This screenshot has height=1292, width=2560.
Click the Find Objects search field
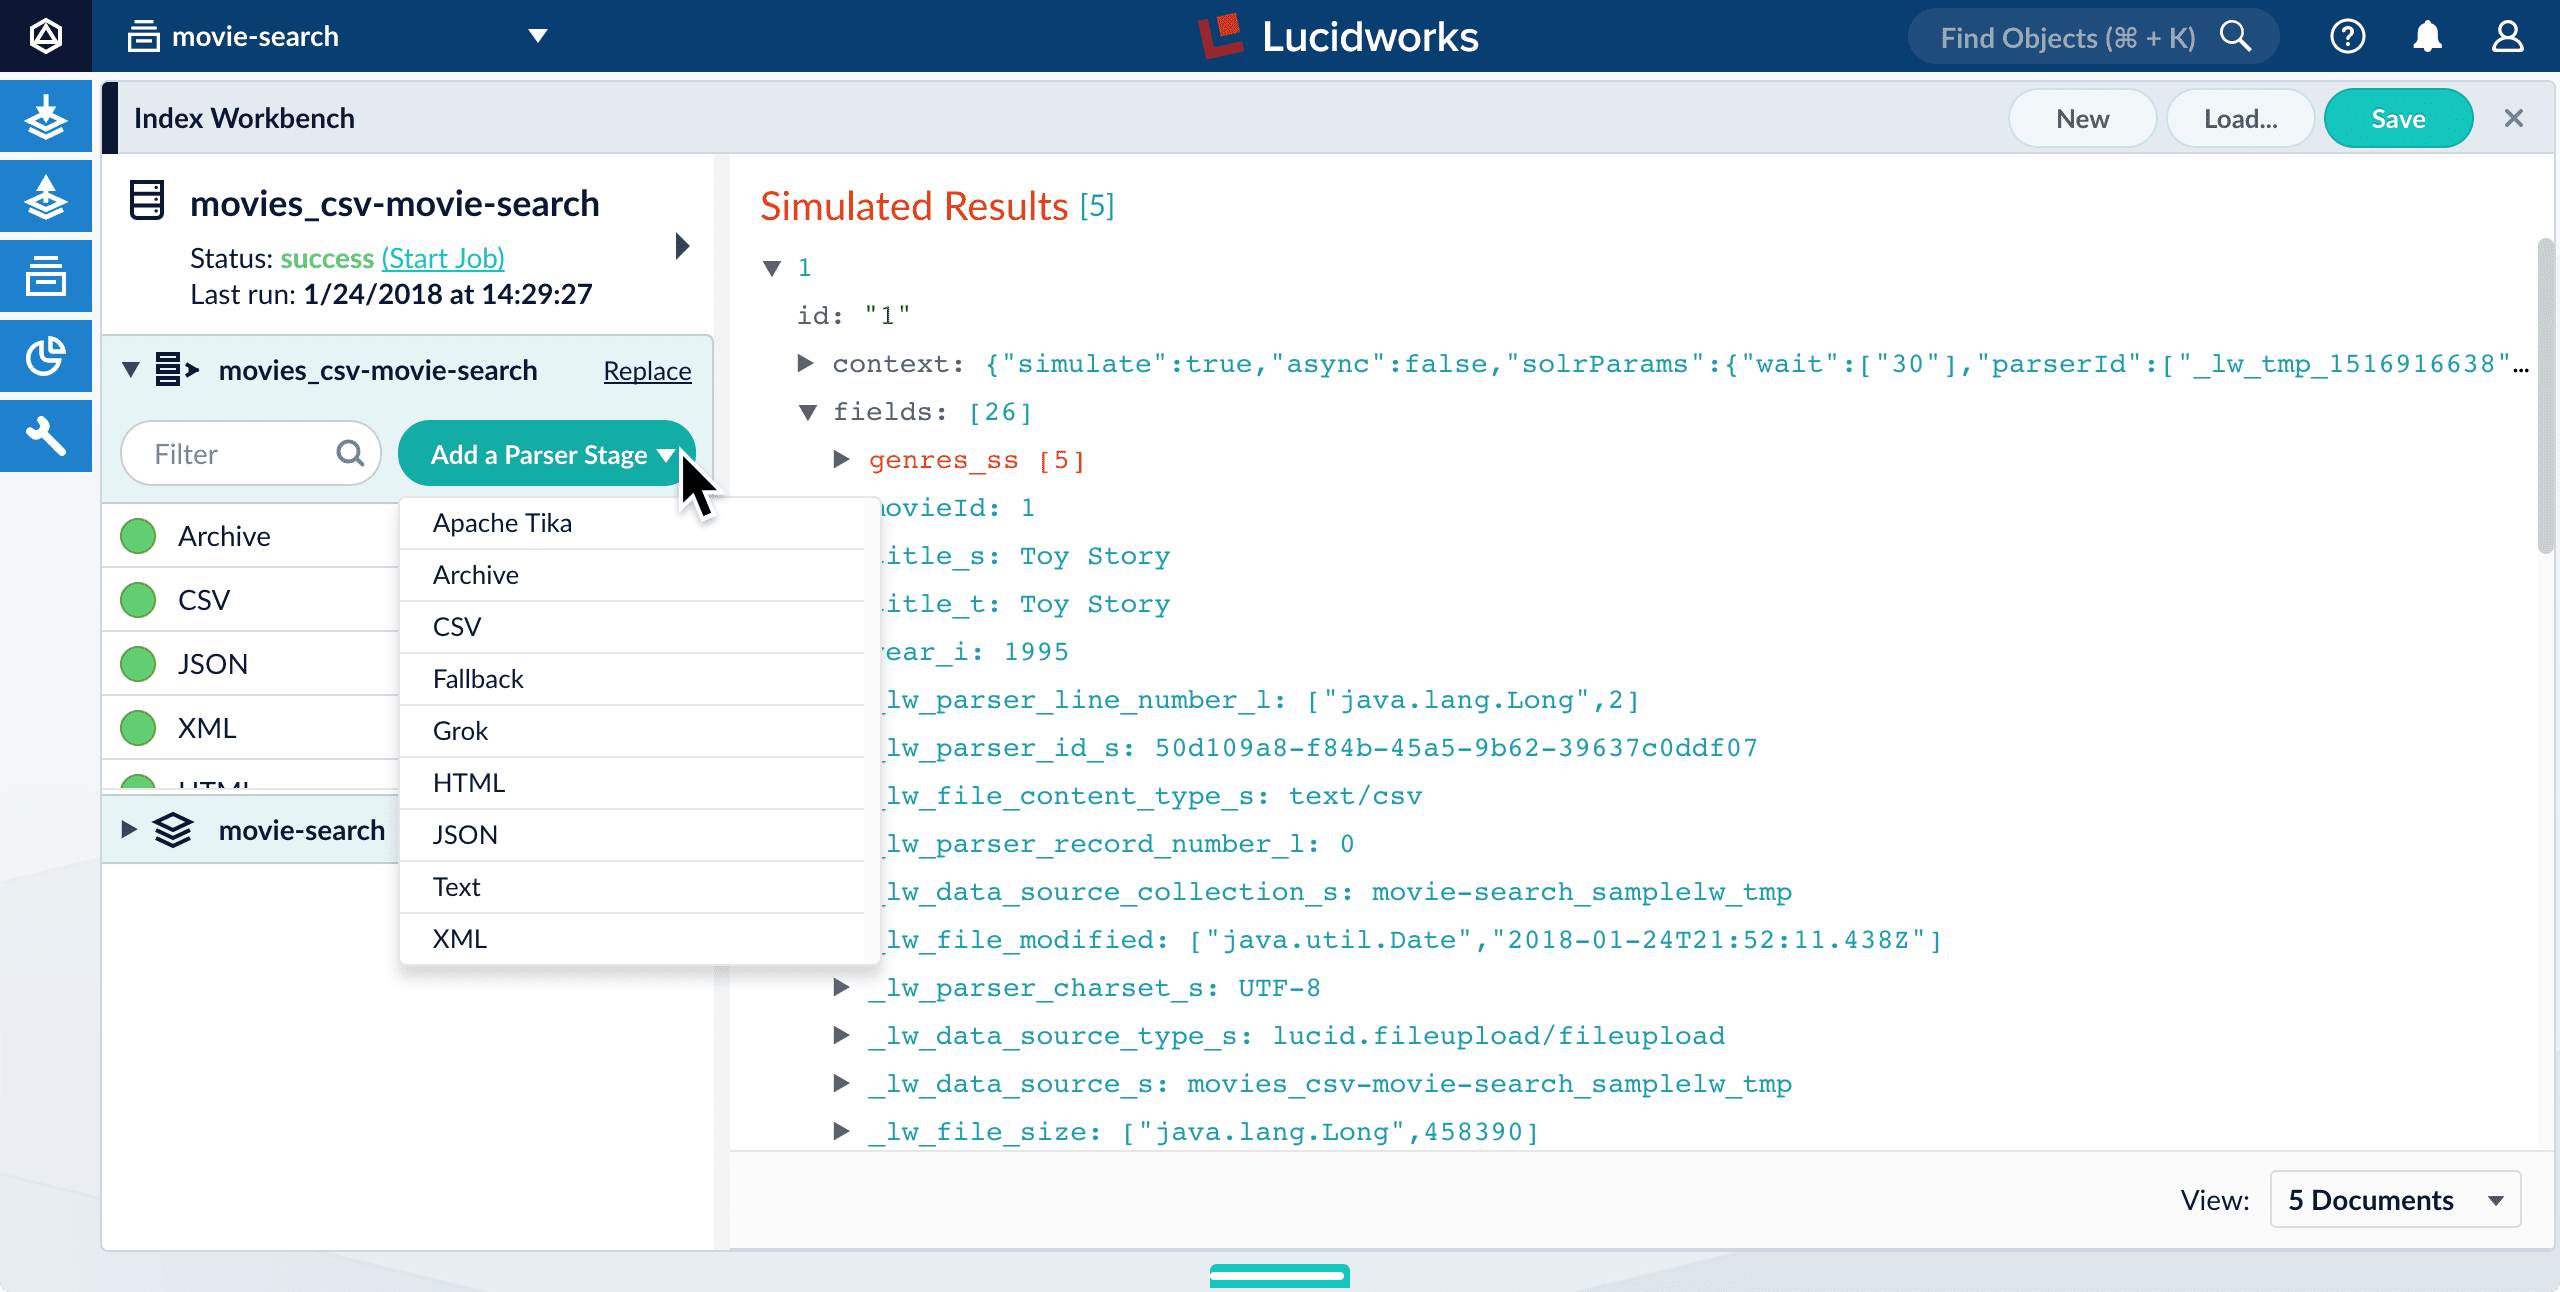coord(2092,37)
